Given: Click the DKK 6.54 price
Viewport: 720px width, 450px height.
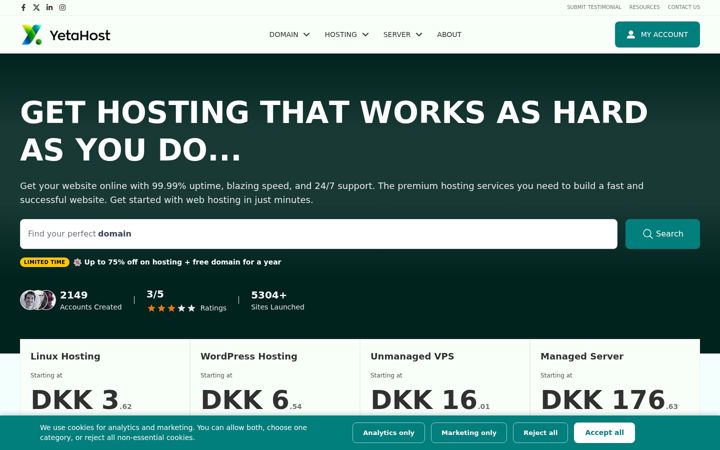Looking at the screenshot, I should (251, 400).
